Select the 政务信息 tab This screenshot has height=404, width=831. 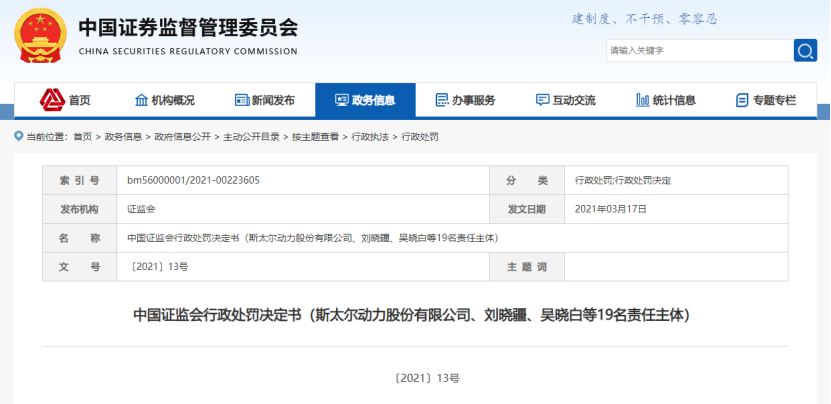[365, 100]
